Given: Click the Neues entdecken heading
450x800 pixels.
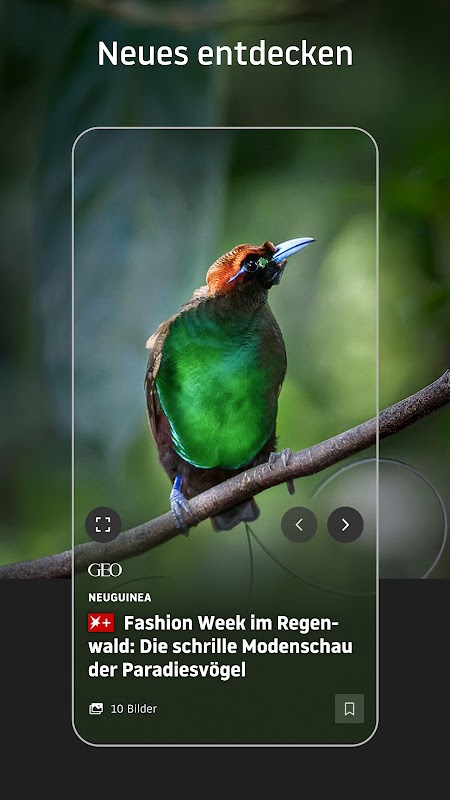Looking at the screenshot, I should pyautogui.click(x=225, y=54).
